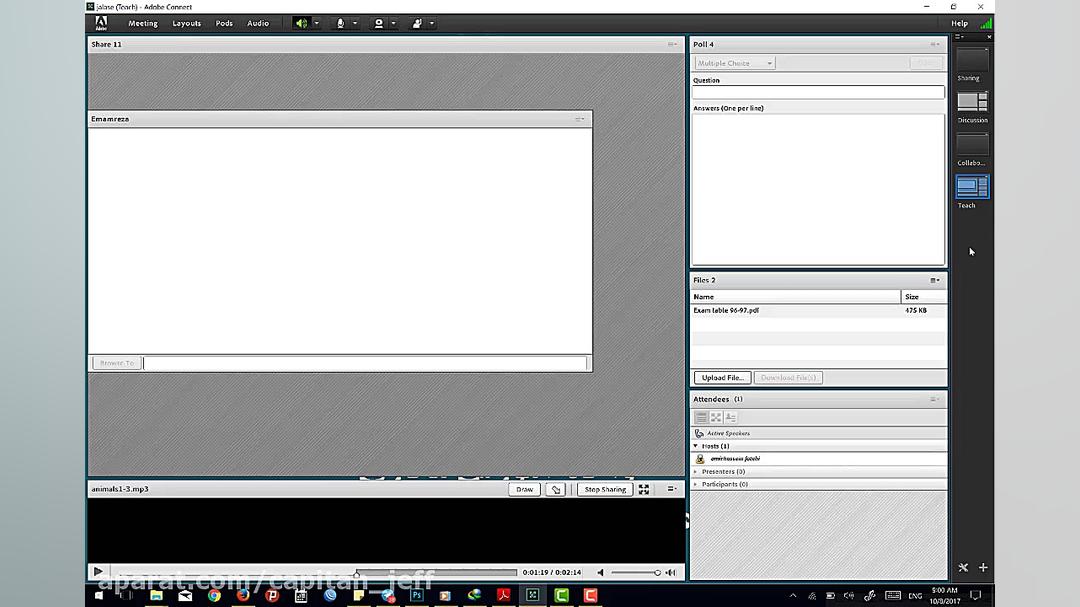The height and width of the screenshot is (607, 1080).
Task: Open Photoshop from the taskbar
Action: [416, 595]
